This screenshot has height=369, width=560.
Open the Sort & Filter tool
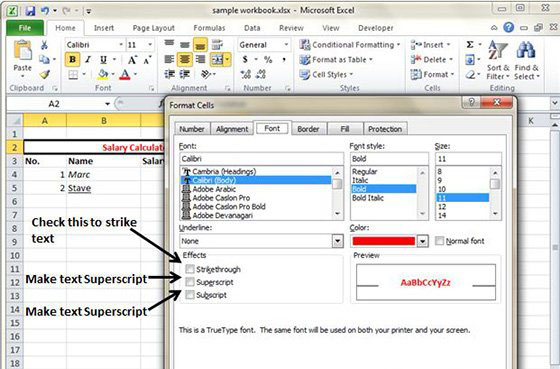coord(498,60)
